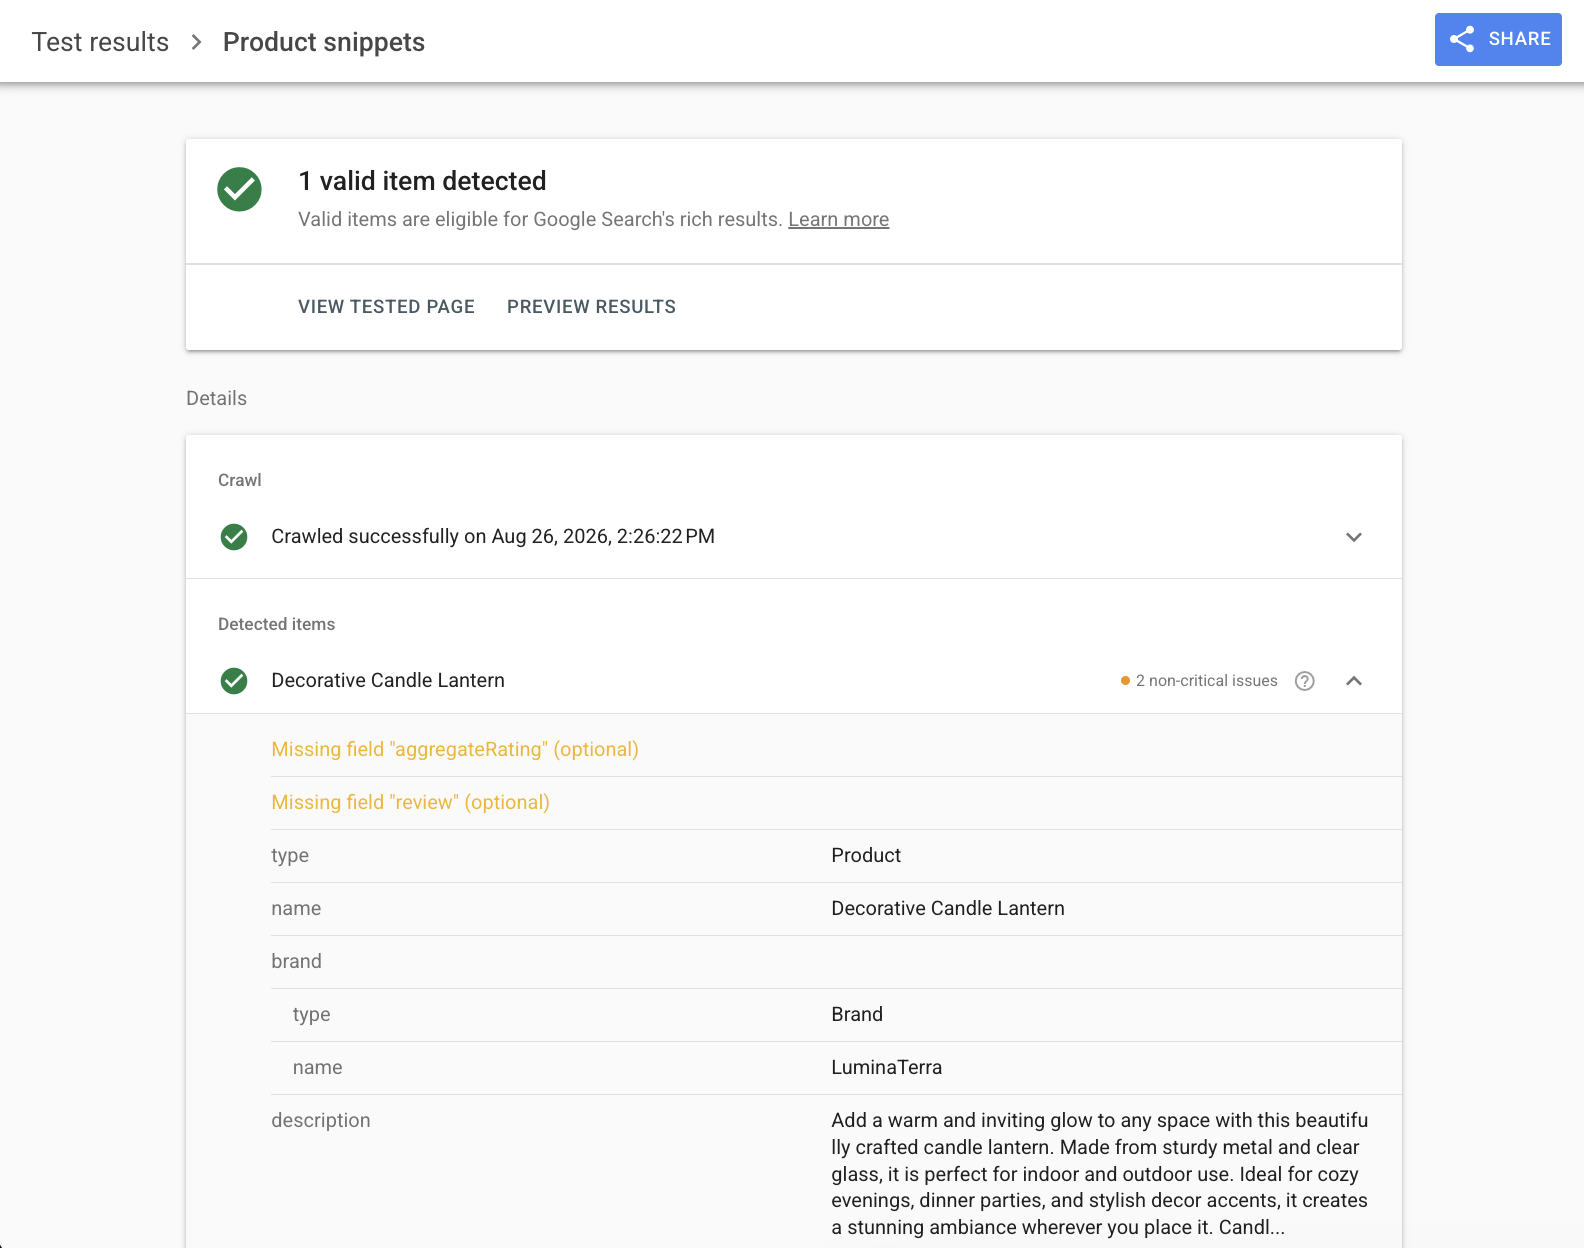Open help for non-critical issues

pos(1305,681)
